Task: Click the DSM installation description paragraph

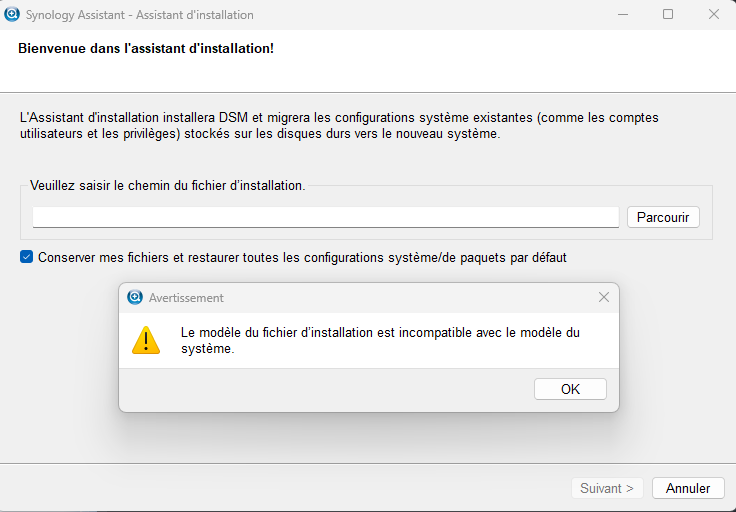Action: tap(340, 125)
